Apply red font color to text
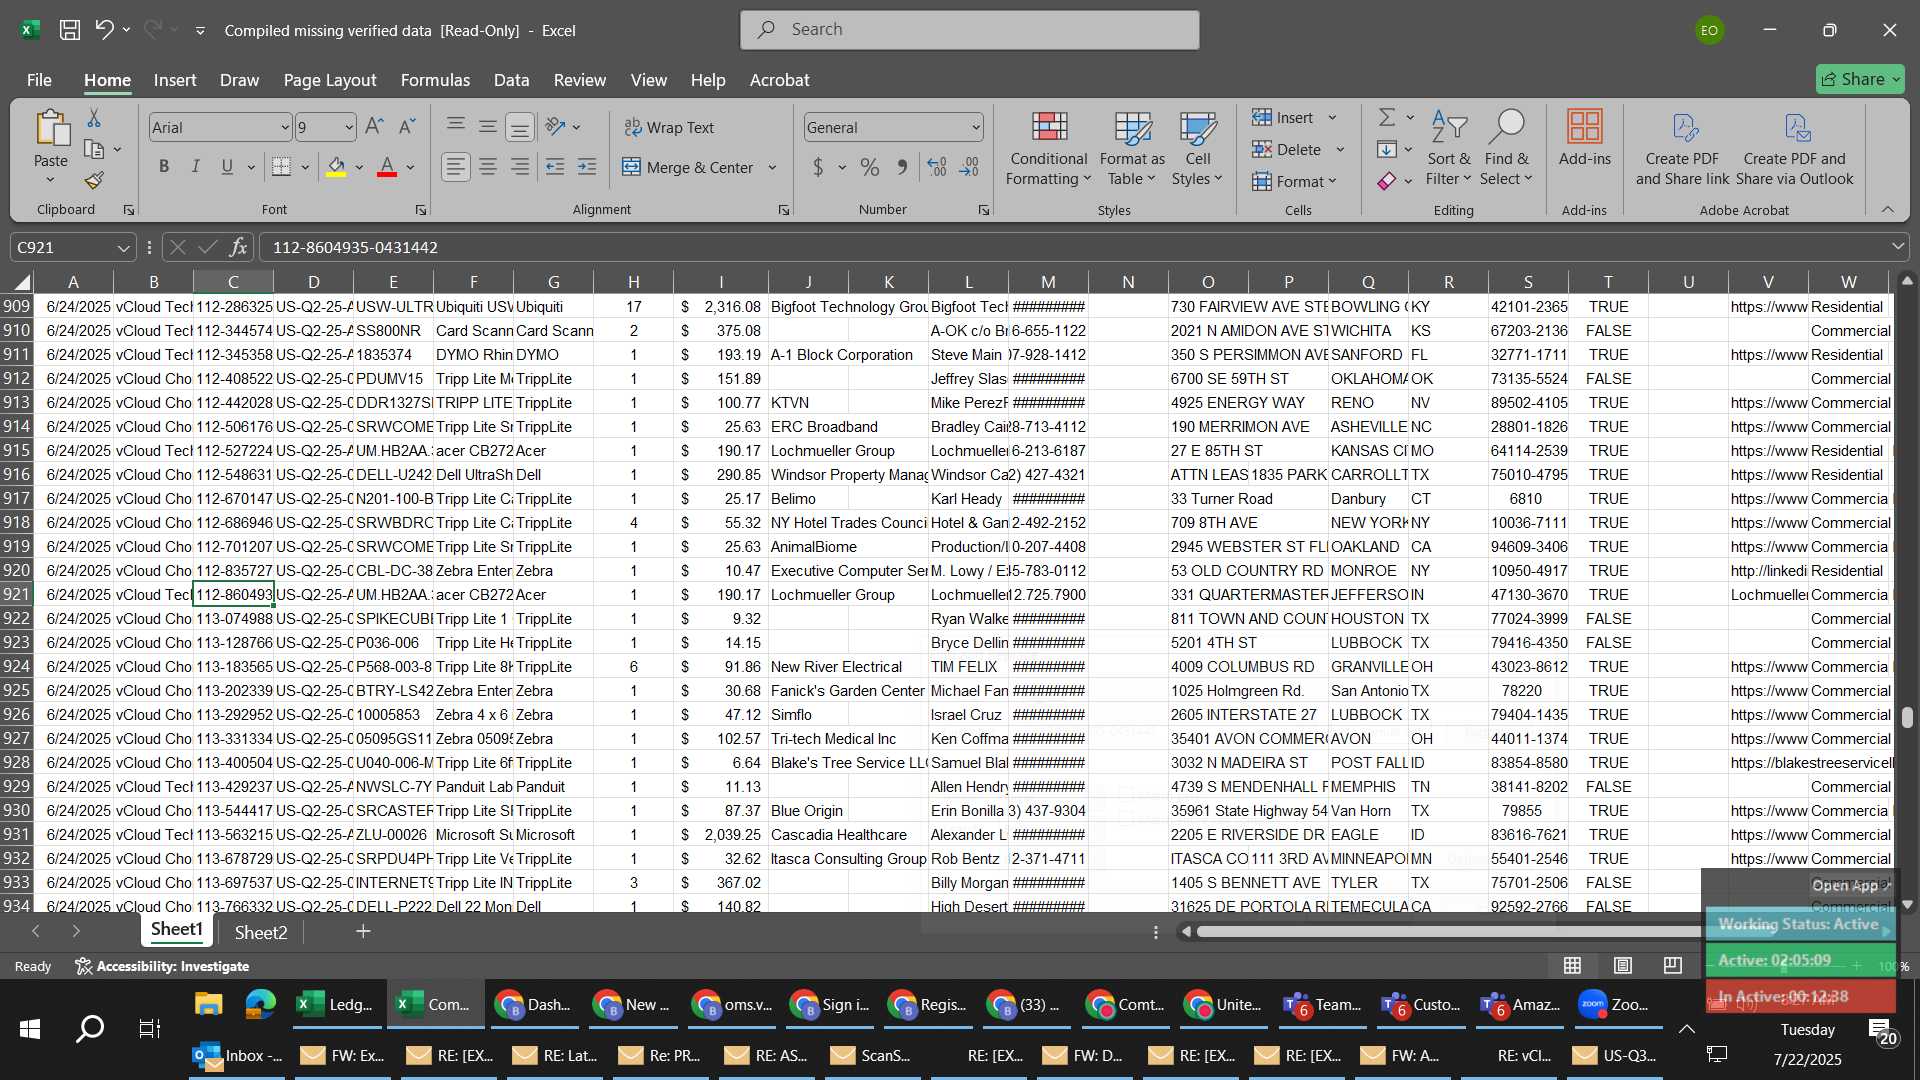The height and width of the screenshot is (1080, 1920). [x=387, y=167]
